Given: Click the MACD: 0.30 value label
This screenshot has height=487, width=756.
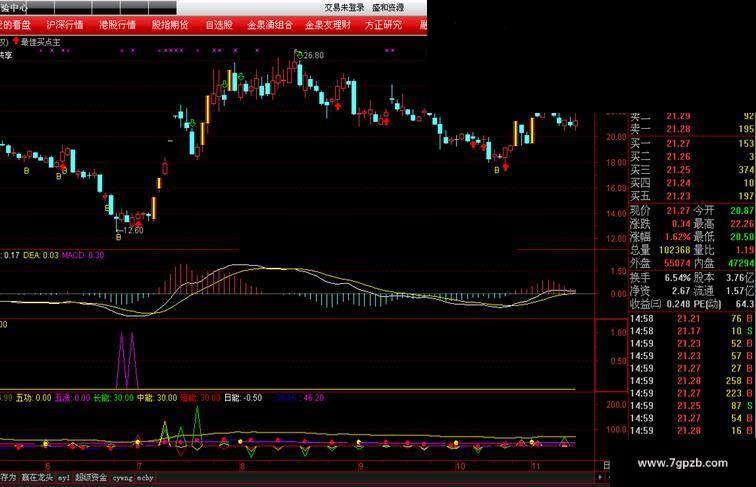Looking at the screenshot, I should pyautogui.click(x=83, y=255).
